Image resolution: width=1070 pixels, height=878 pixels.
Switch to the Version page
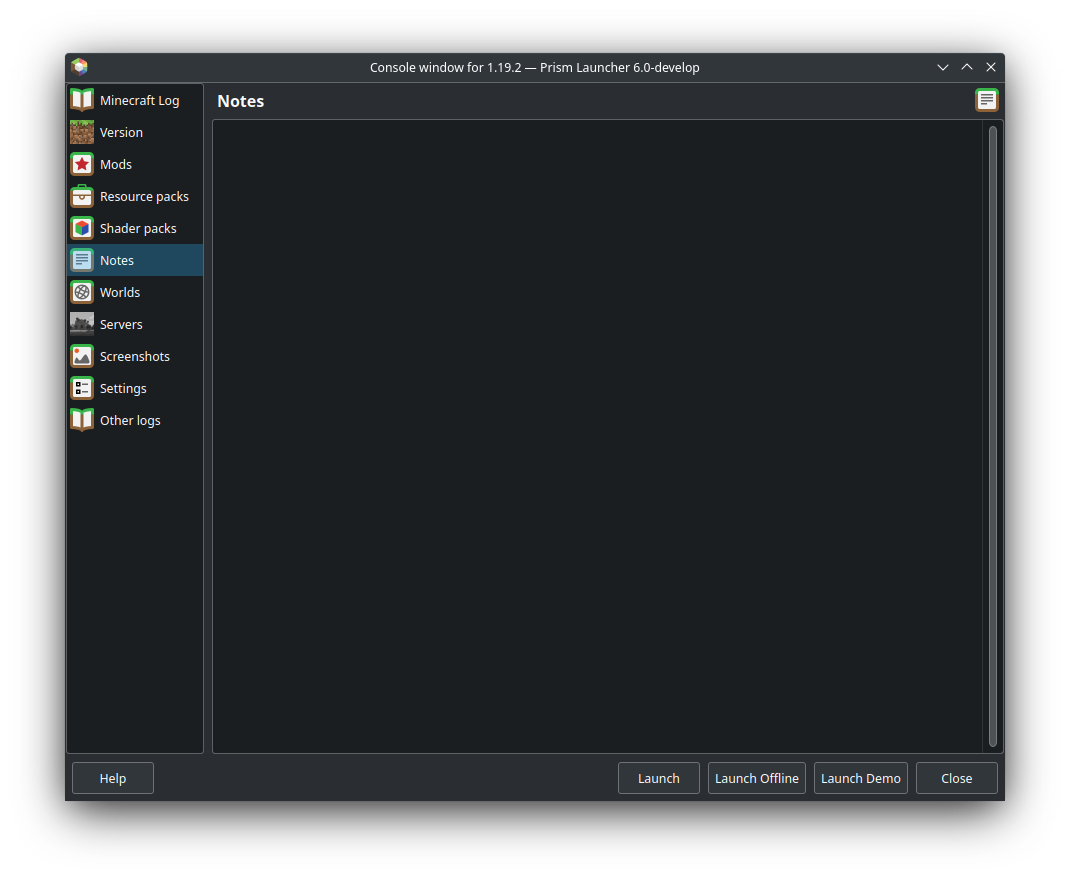coord(135,132)
